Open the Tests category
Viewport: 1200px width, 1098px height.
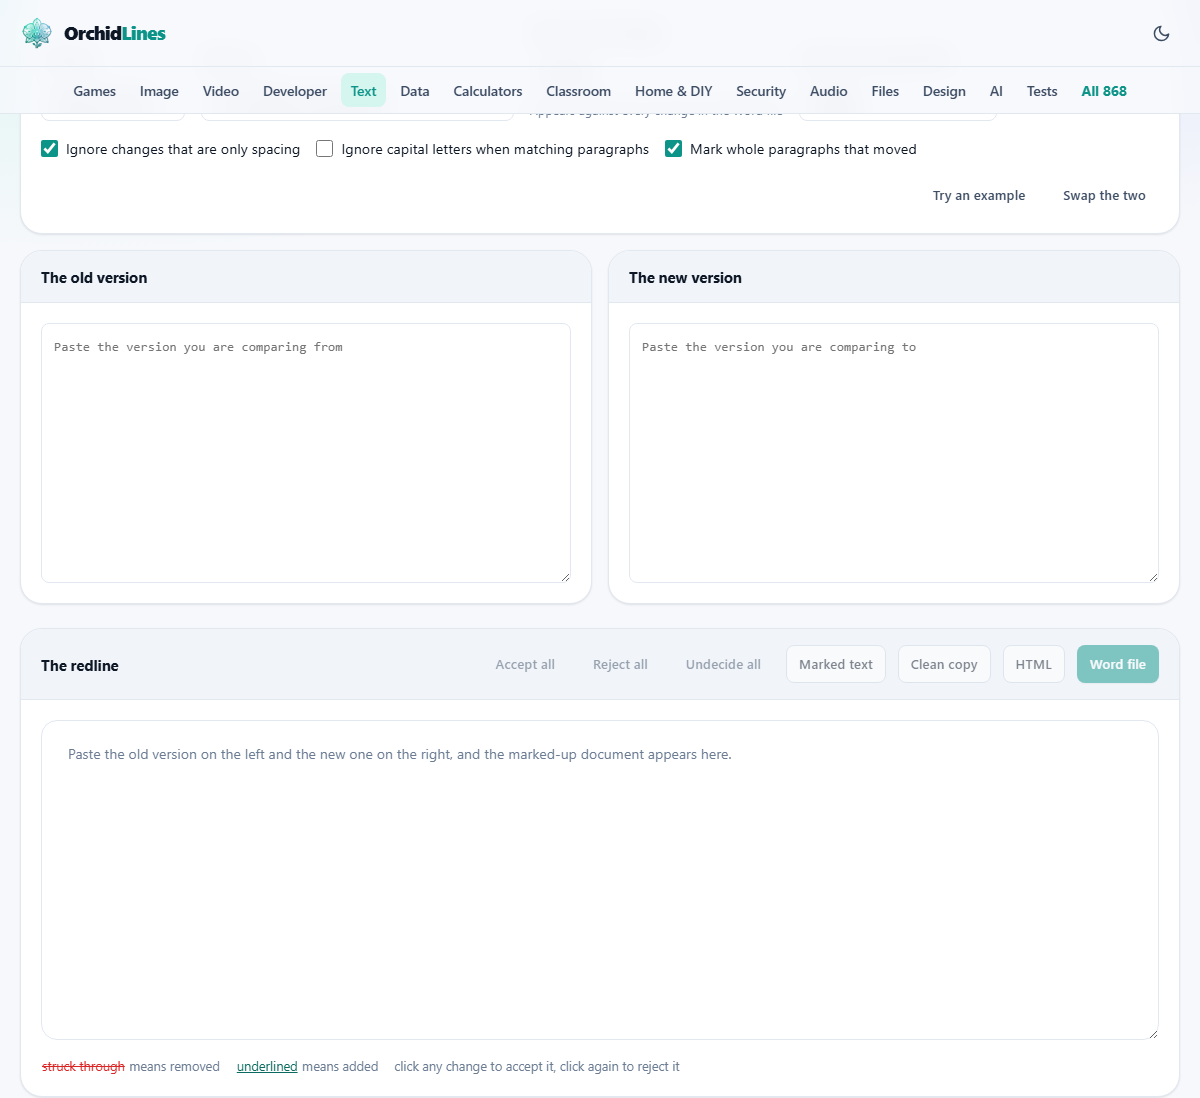1042,91
